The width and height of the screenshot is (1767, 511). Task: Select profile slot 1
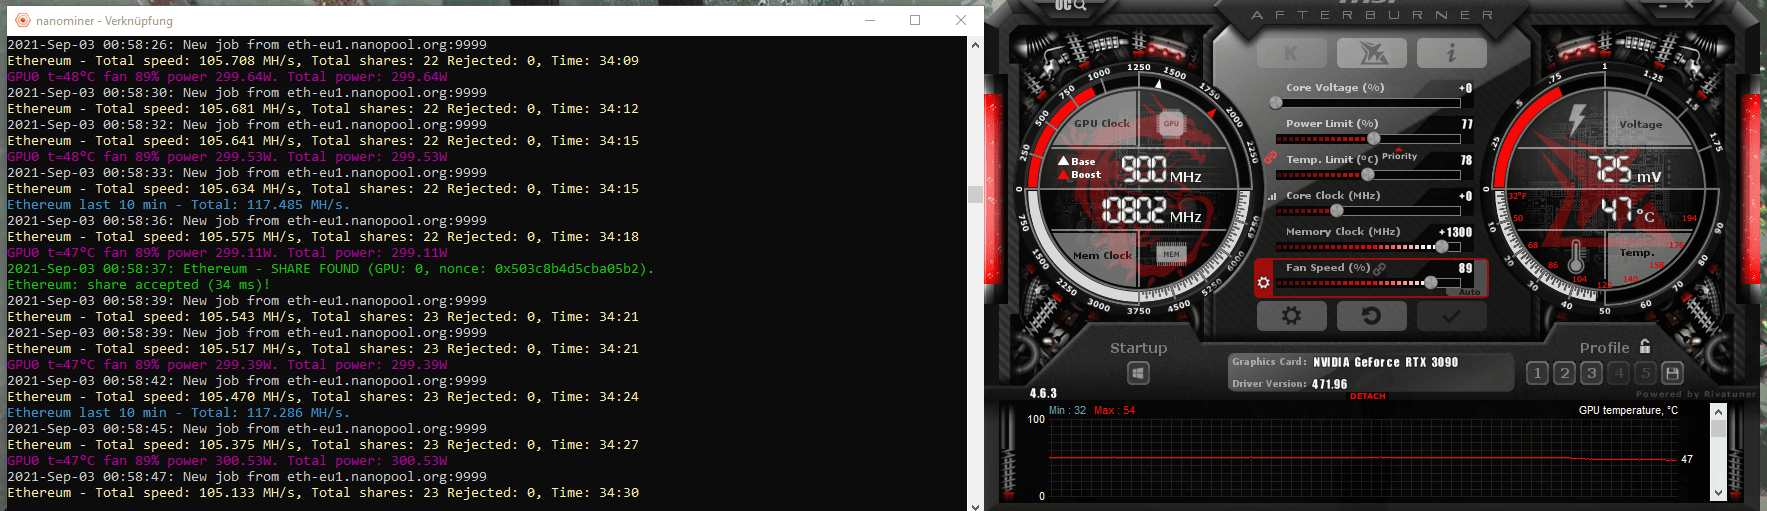point(1538,373)
